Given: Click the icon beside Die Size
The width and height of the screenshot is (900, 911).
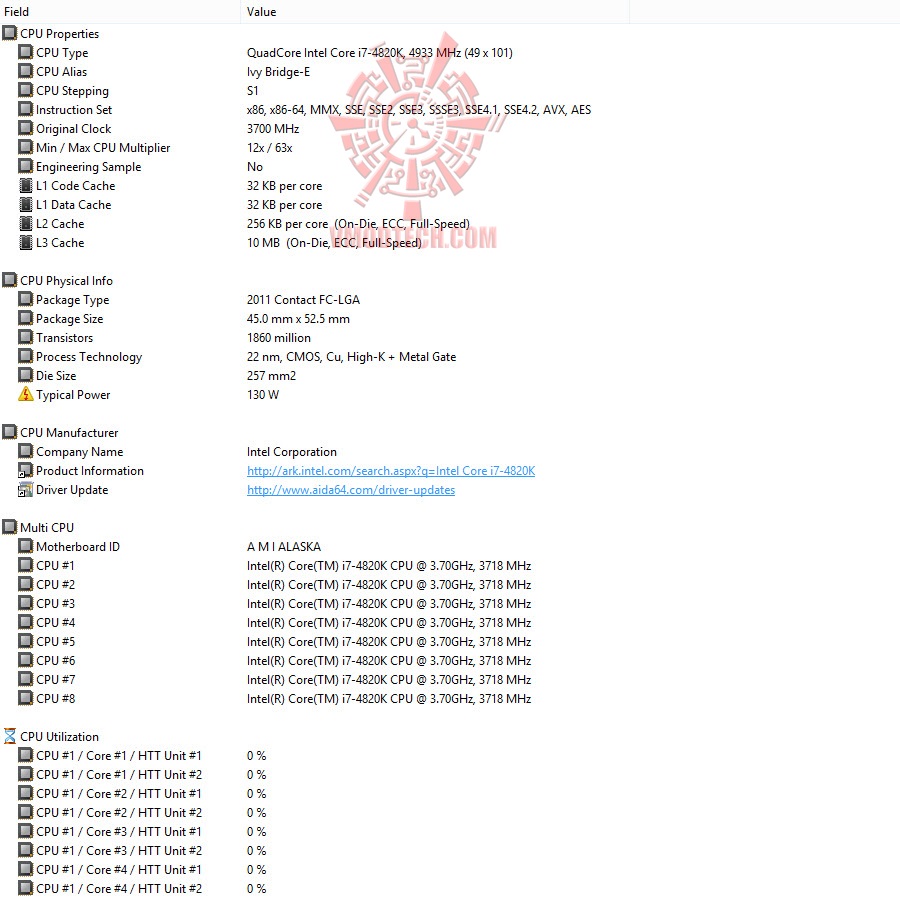Looking at the screenshot, I should [x=26, y=375].
